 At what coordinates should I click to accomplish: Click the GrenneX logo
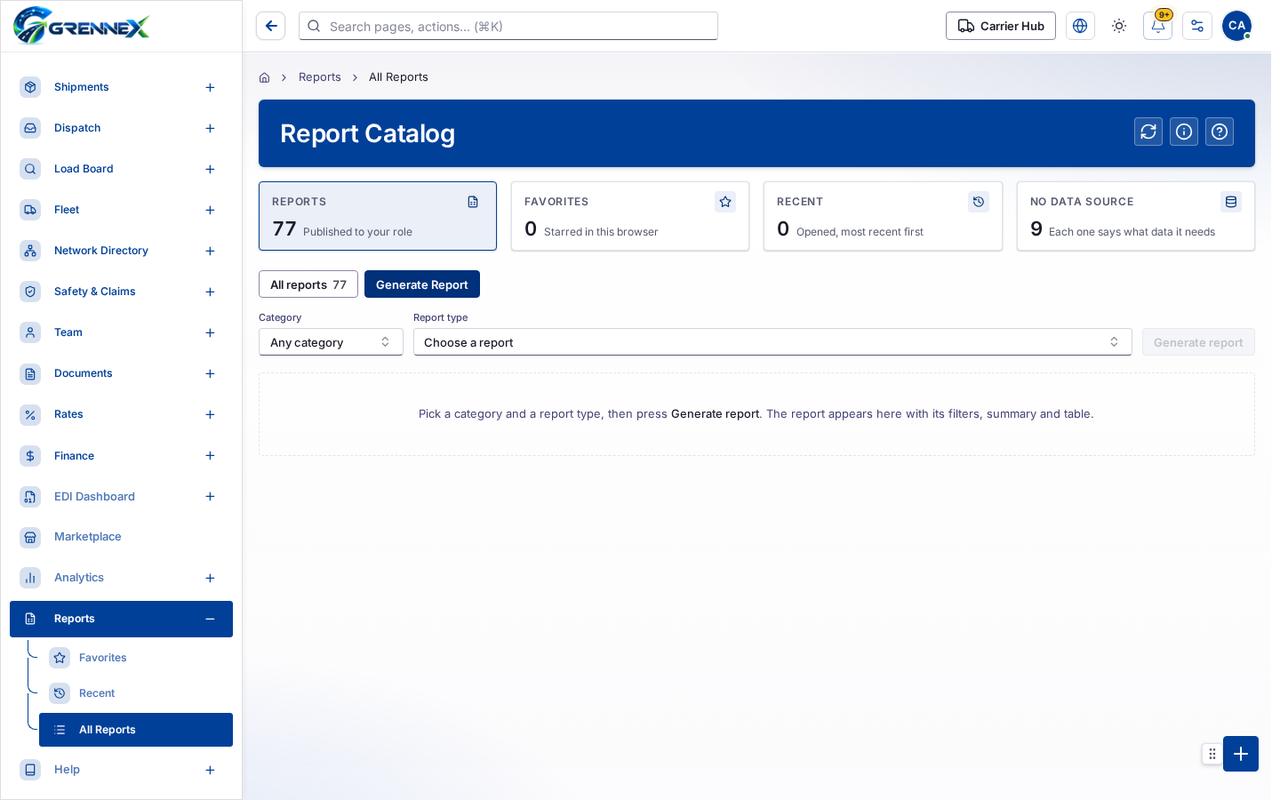82,26
